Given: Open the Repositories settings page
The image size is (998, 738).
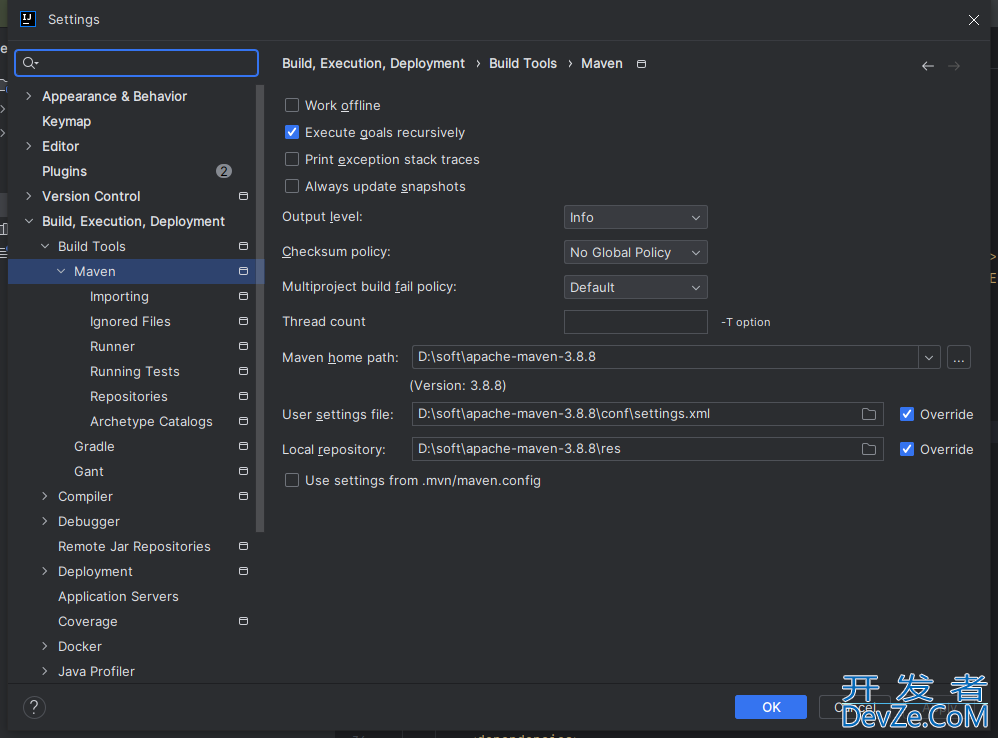Looking at the screenshot, I should click(x=129, y=396).
